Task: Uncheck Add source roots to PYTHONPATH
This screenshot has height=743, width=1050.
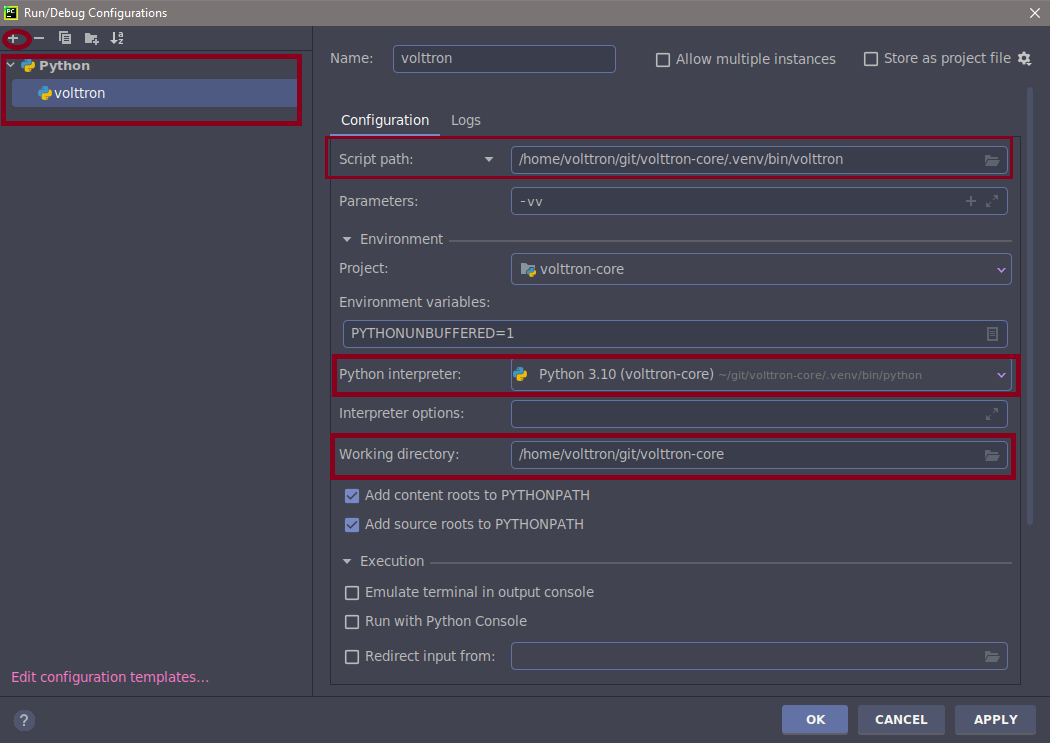Action: click(352, 525)
